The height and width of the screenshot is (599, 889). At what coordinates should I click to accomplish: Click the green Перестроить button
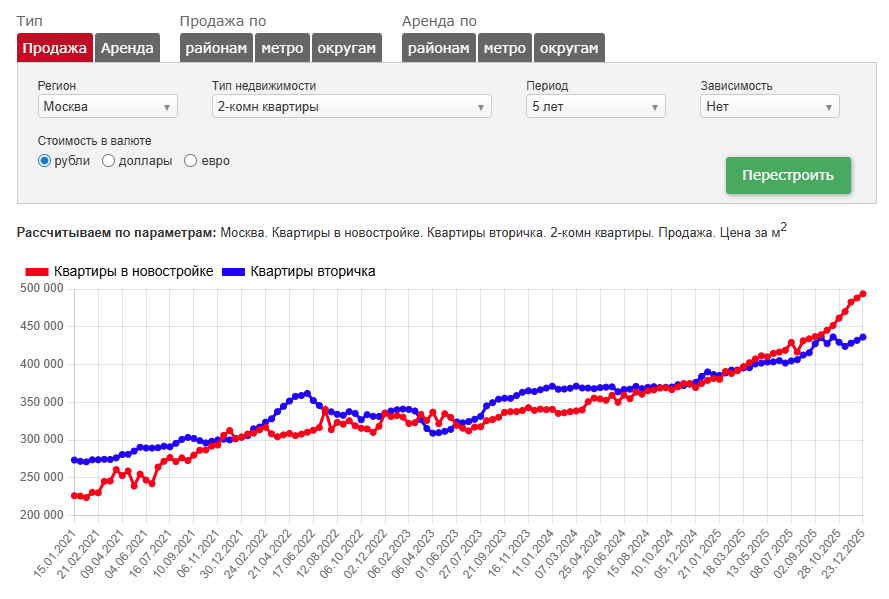point(788,175)
